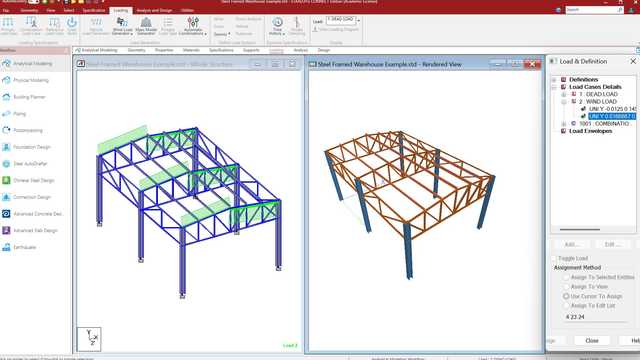Click the Mass Model Generator icon

coord(146,22)
